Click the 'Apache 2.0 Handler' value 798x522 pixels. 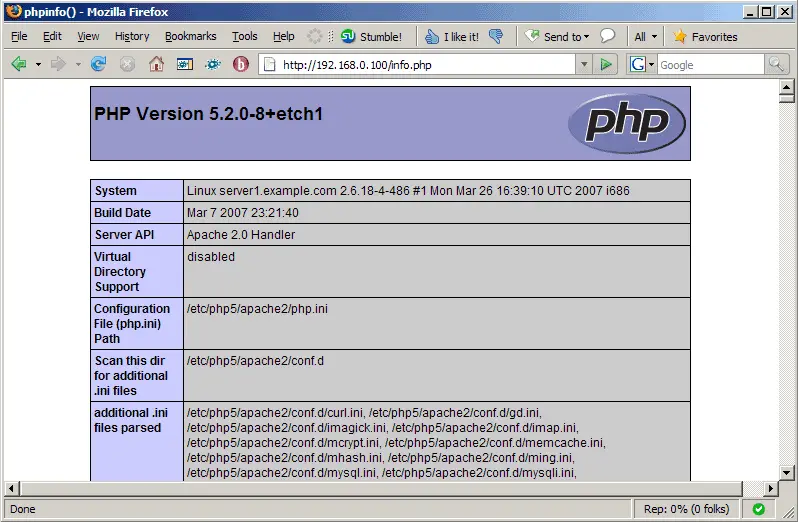click(x=241, y=235)
